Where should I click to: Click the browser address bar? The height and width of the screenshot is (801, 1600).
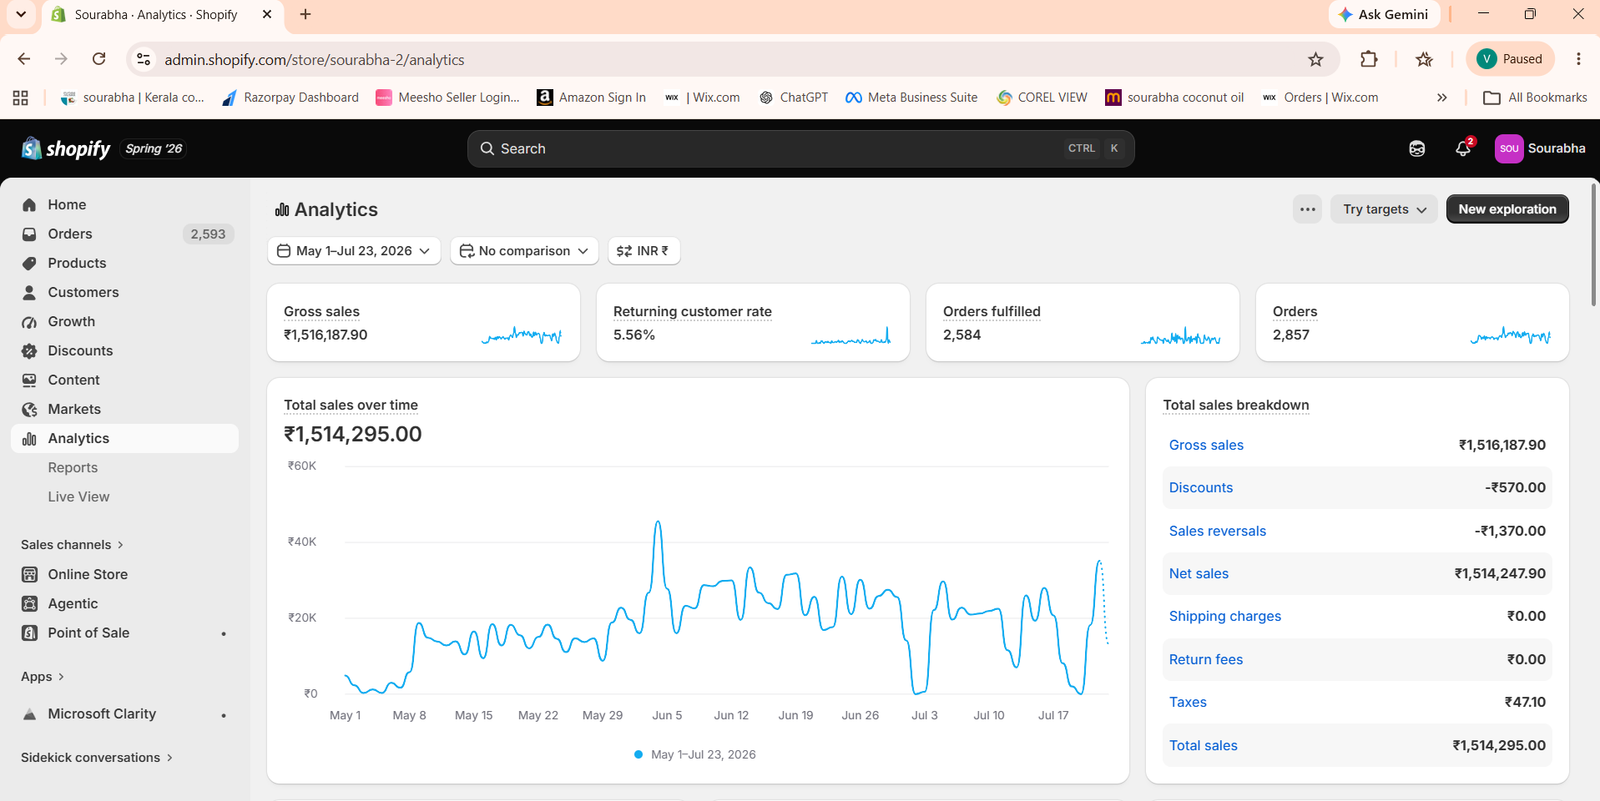click(730, 60)
